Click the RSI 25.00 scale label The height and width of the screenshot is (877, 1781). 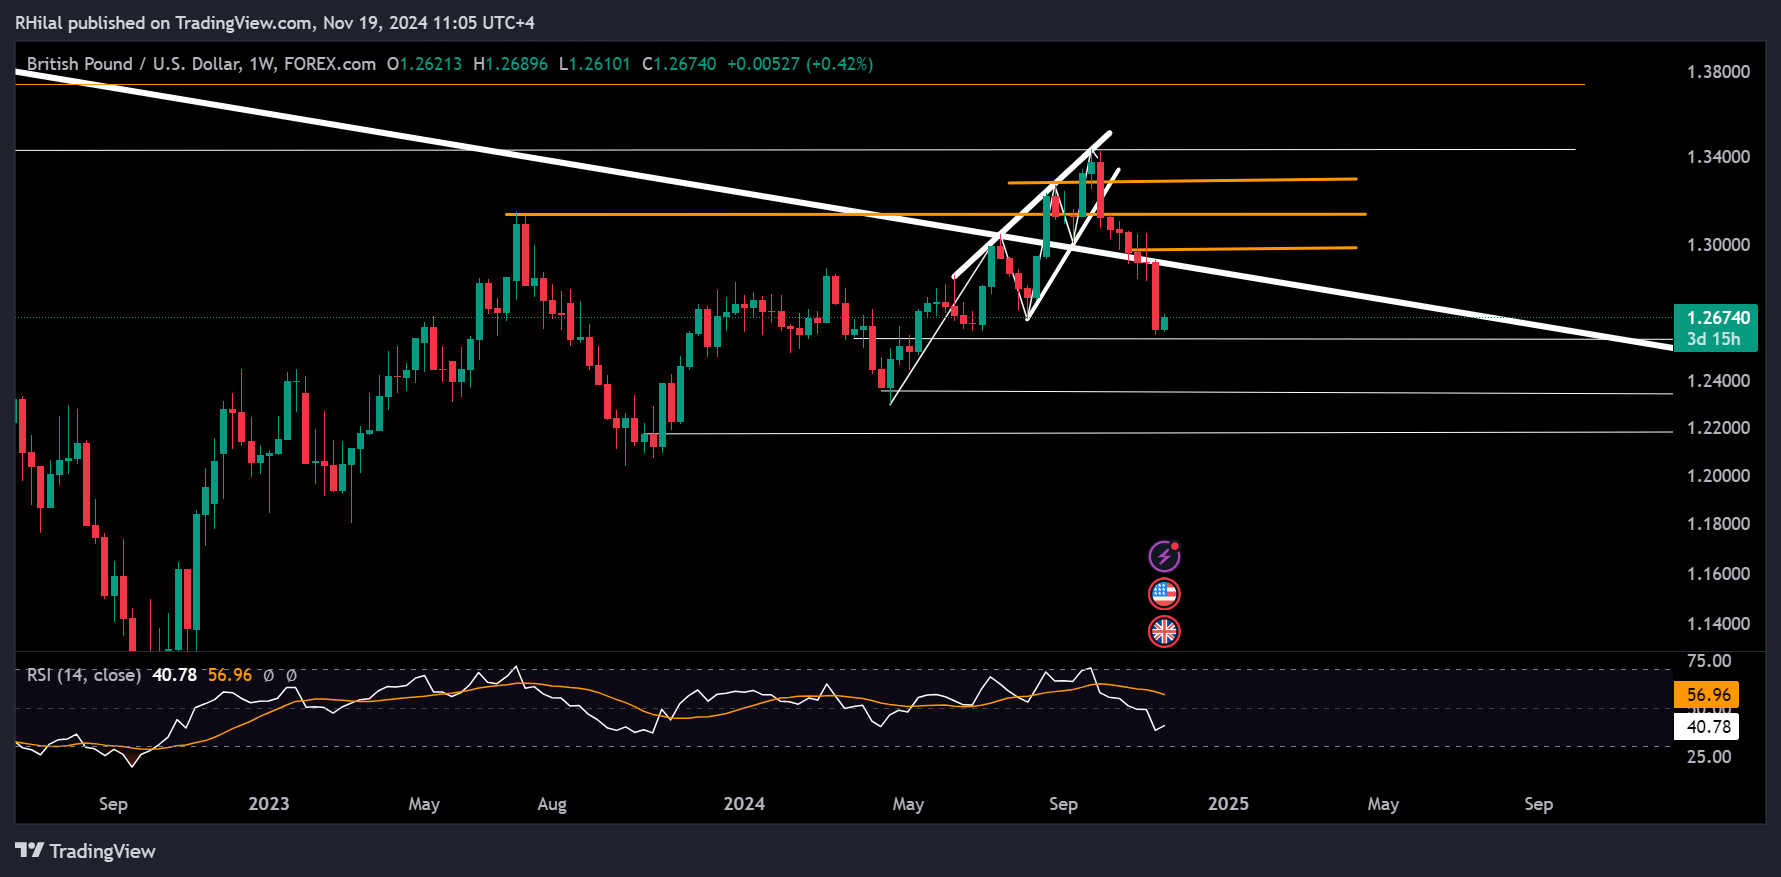click(x=1709, y=757)
